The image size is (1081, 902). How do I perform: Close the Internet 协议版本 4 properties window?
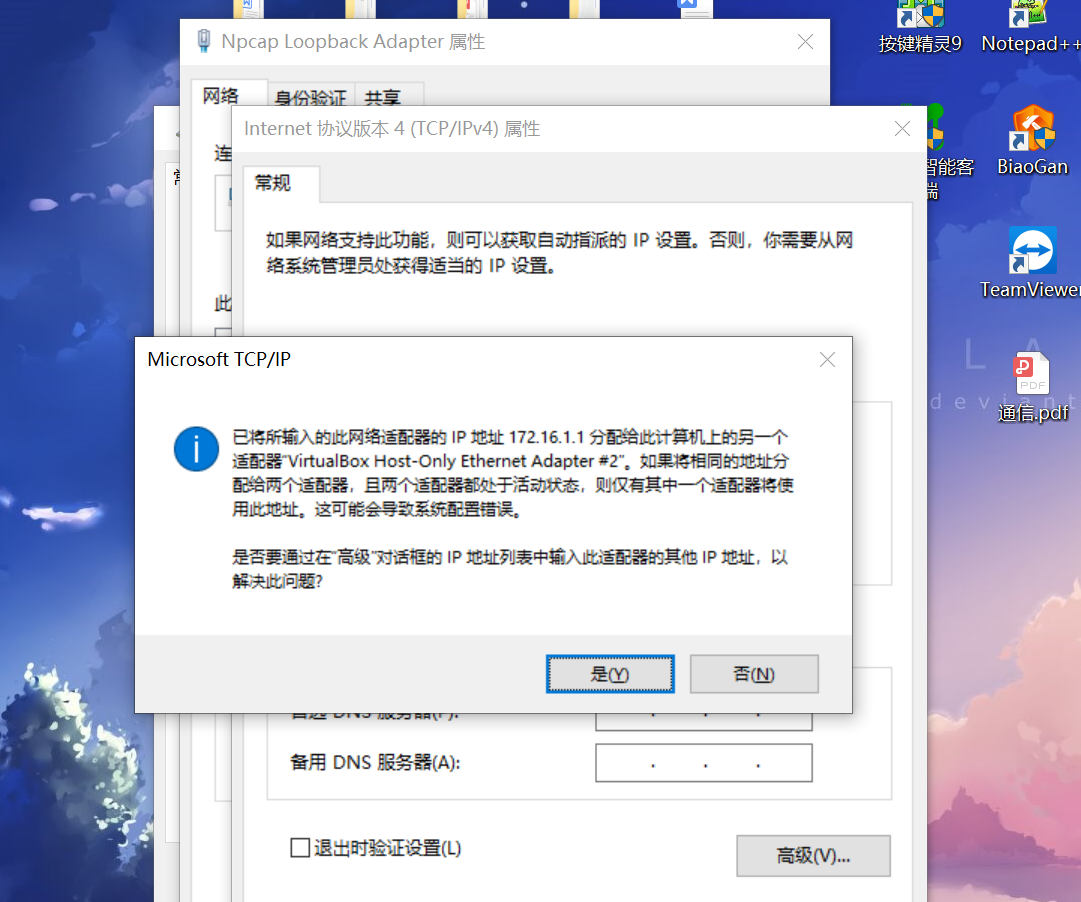(x=902, y=129)
